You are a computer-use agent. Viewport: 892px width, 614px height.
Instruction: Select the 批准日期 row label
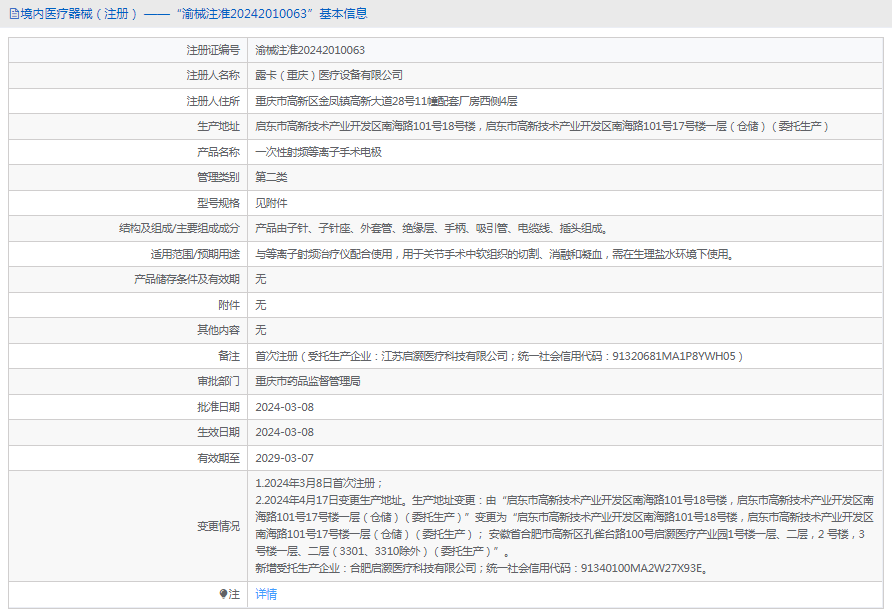[218, 407]
